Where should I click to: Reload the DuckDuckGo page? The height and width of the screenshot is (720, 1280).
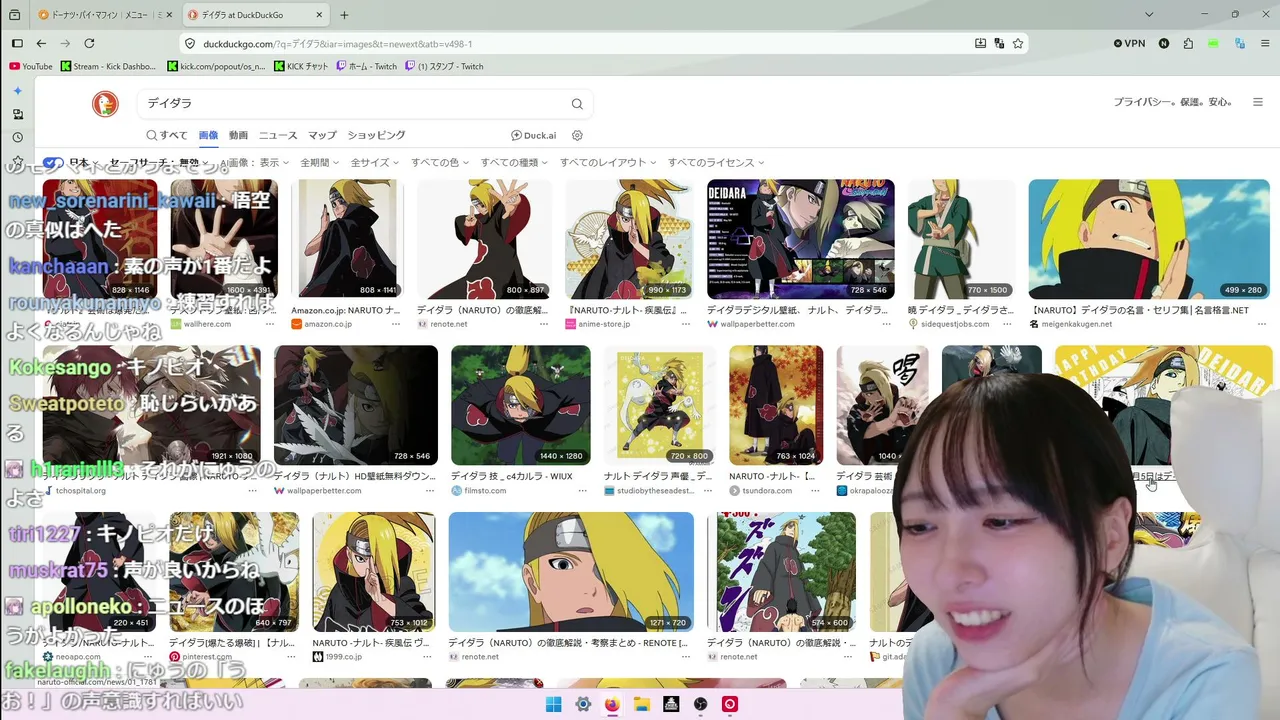coord(89,44)
